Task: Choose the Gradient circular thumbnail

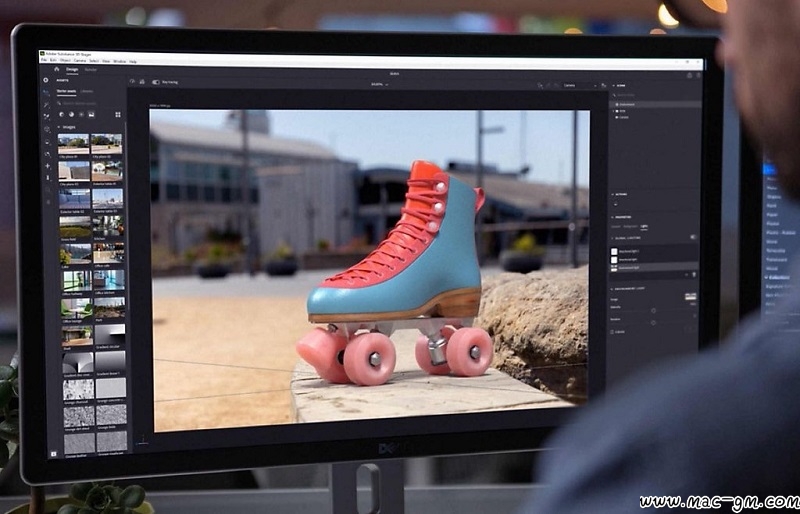Action: [110, 335]
